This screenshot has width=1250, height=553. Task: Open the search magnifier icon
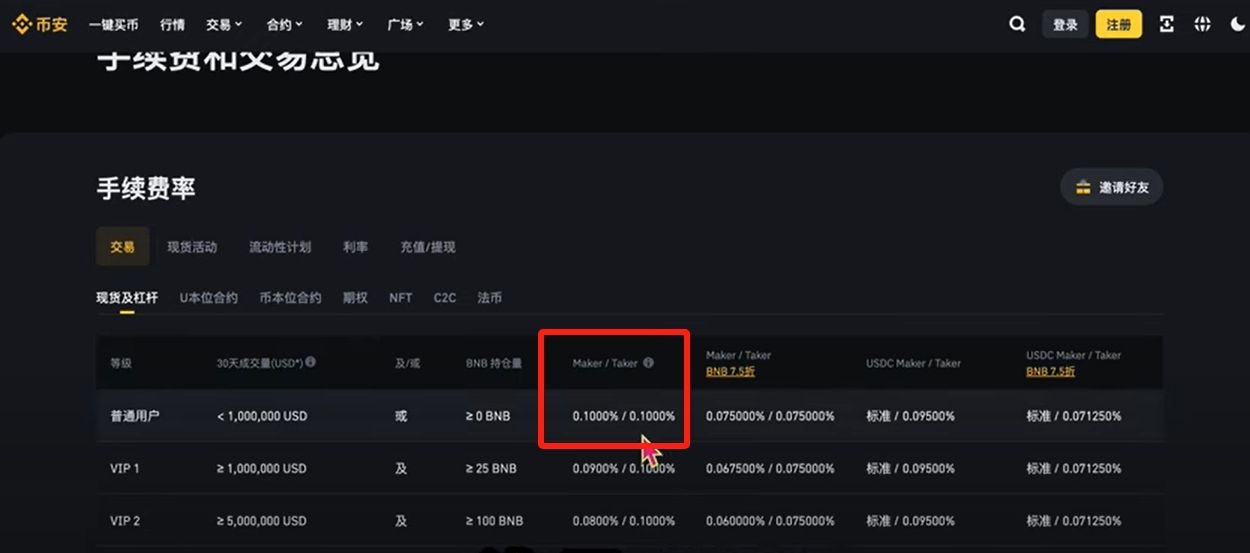click(1017, 25)
